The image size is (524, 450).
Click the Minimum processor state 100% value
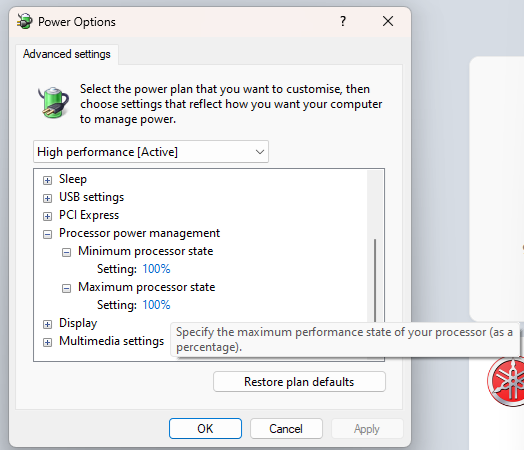pos(156,269)
